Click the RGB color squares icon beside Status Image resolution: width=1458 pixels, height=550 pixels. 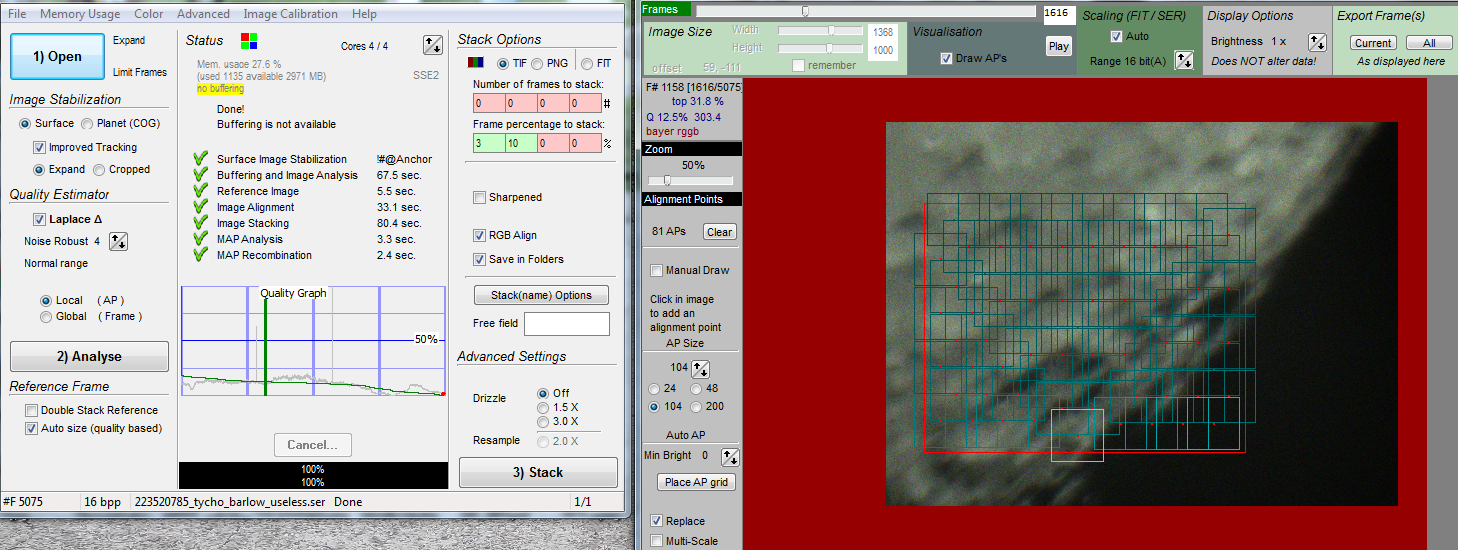pyautogui.click(x=249, y=41)
